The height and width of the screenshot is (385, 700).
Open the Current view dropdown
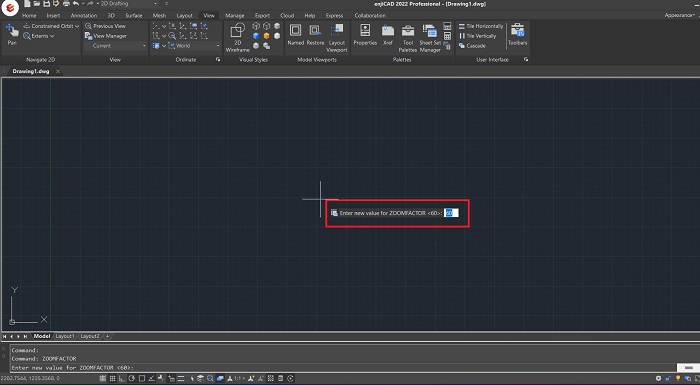116,46
